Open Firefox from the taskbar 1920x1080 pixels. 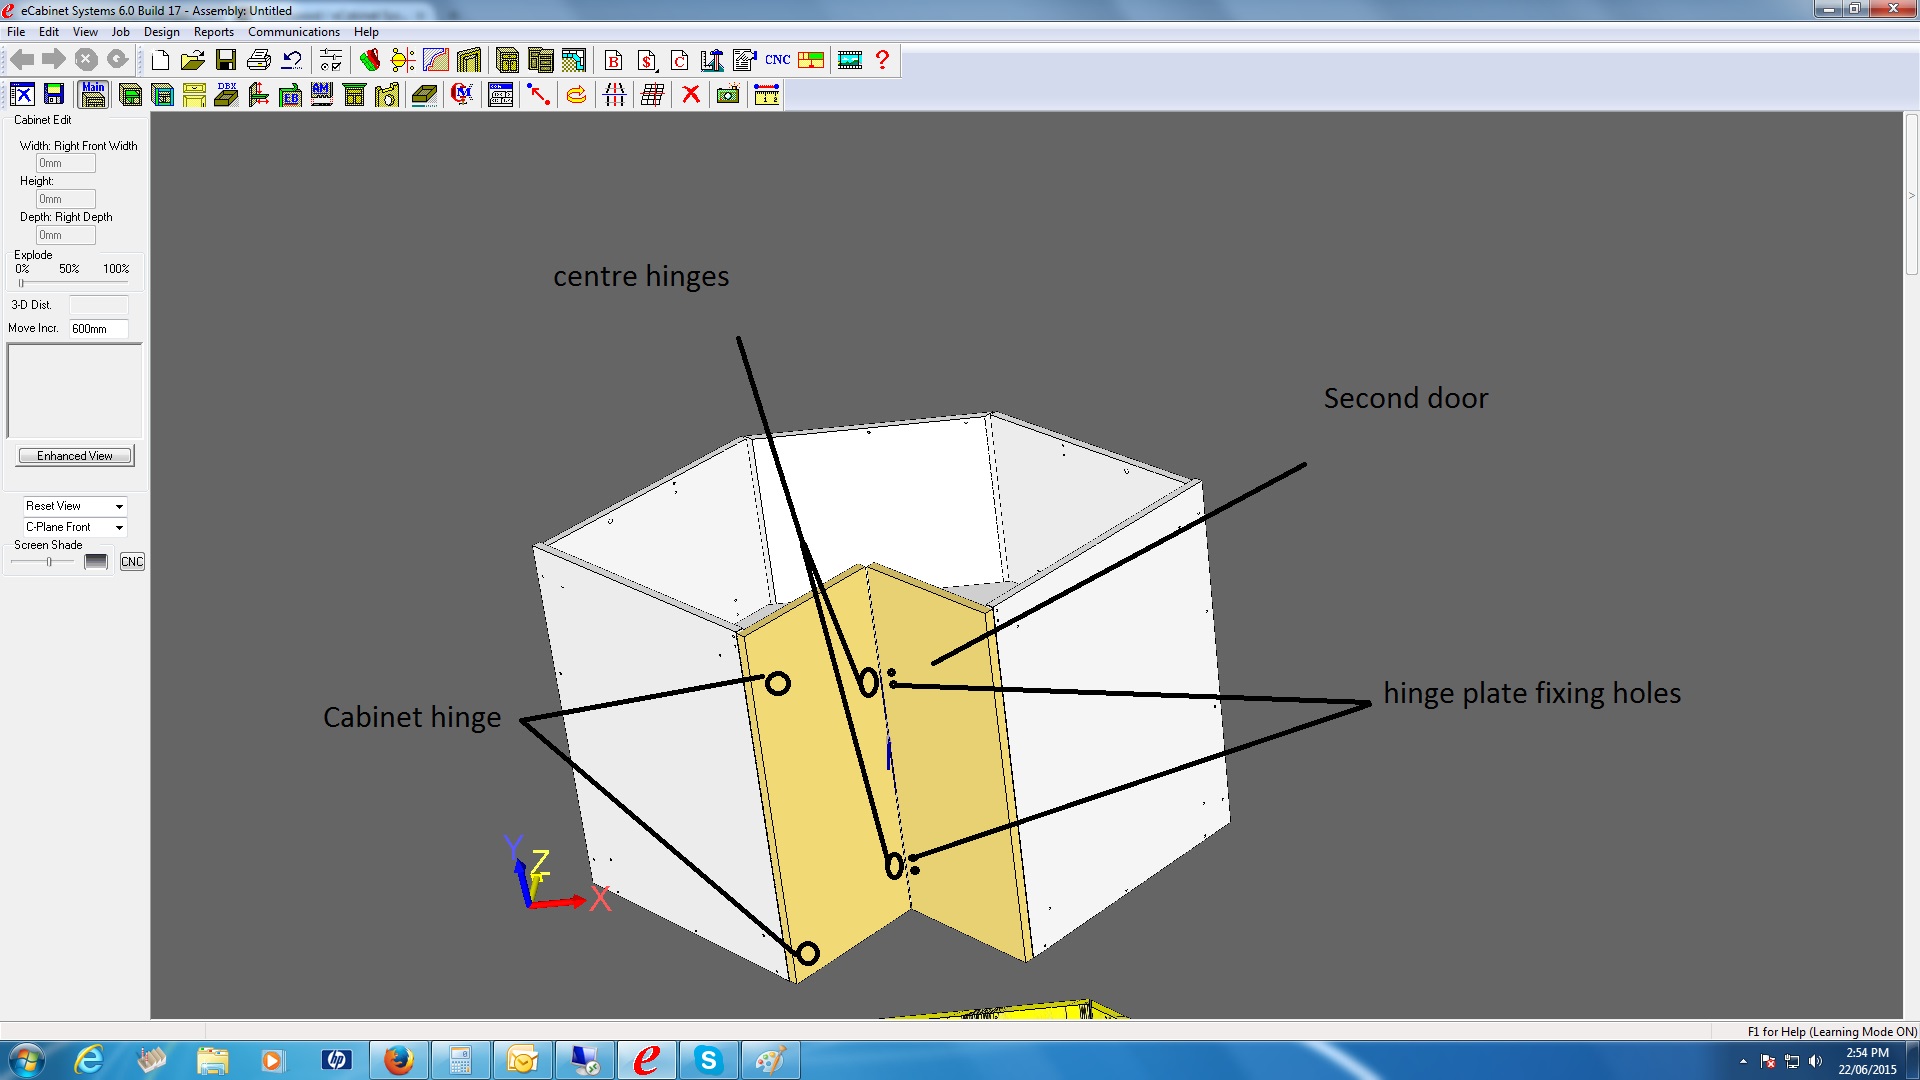pos(398,1060)
